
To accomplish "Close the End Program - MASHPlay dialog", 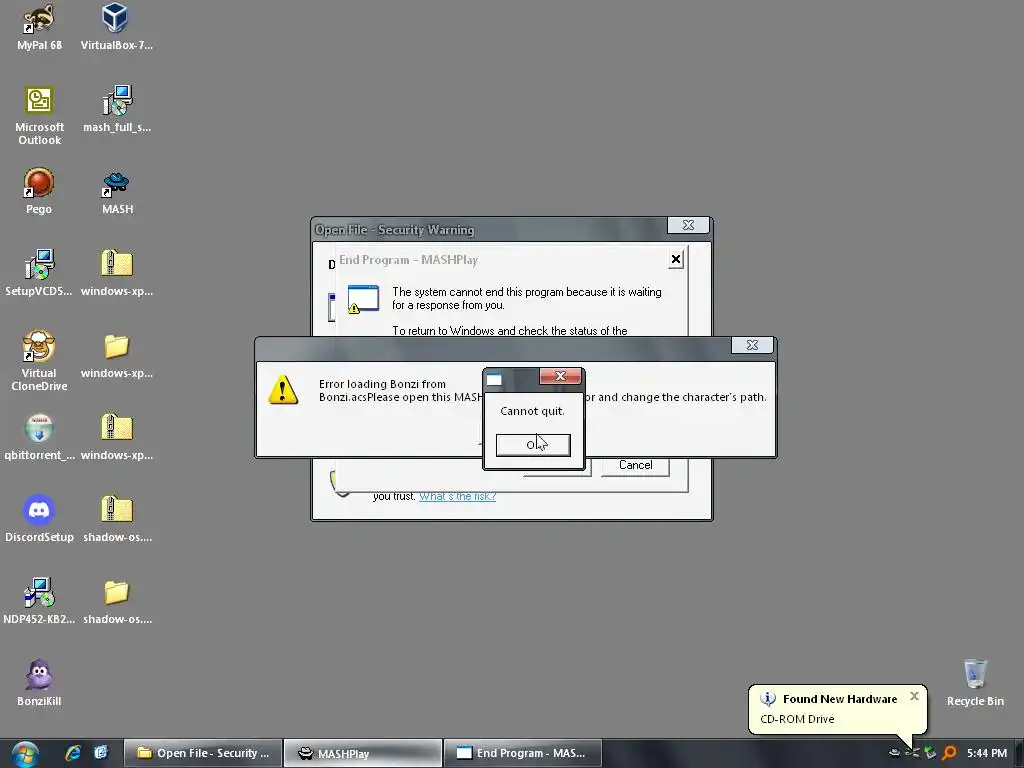I will pyautogui.click(x=676, y=259).
